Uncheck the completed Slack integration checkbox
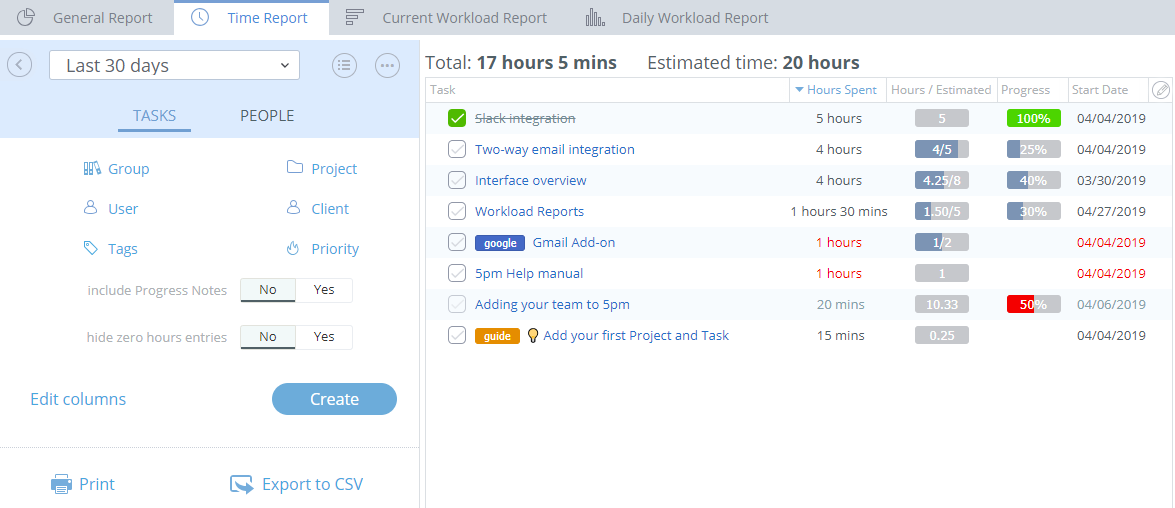Screen dimensions: 1175x508 457,119
